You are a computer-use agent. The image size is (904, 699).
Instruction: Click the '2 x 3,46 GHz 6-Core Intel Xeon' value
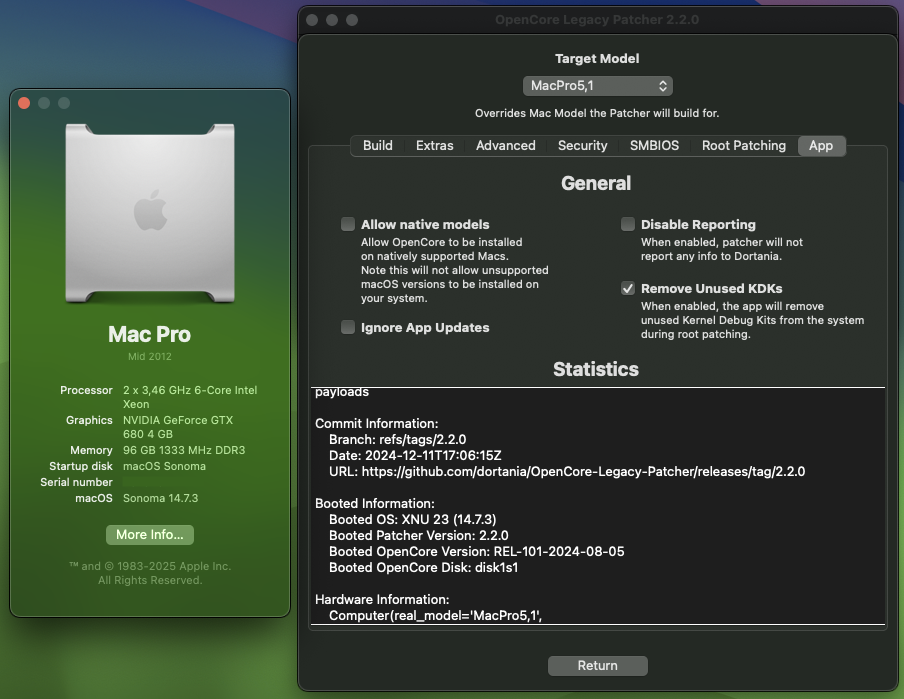[x=190, y=397]
